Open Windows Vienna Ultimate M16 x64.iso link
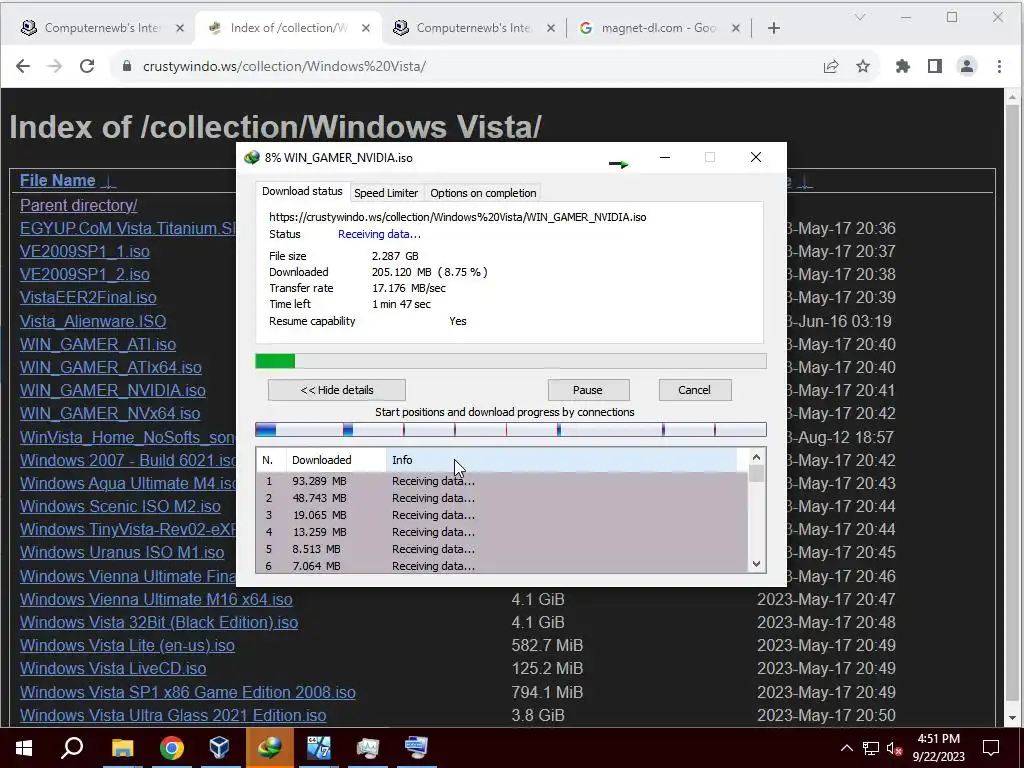Screen dimensions: 1024x768 156,599
